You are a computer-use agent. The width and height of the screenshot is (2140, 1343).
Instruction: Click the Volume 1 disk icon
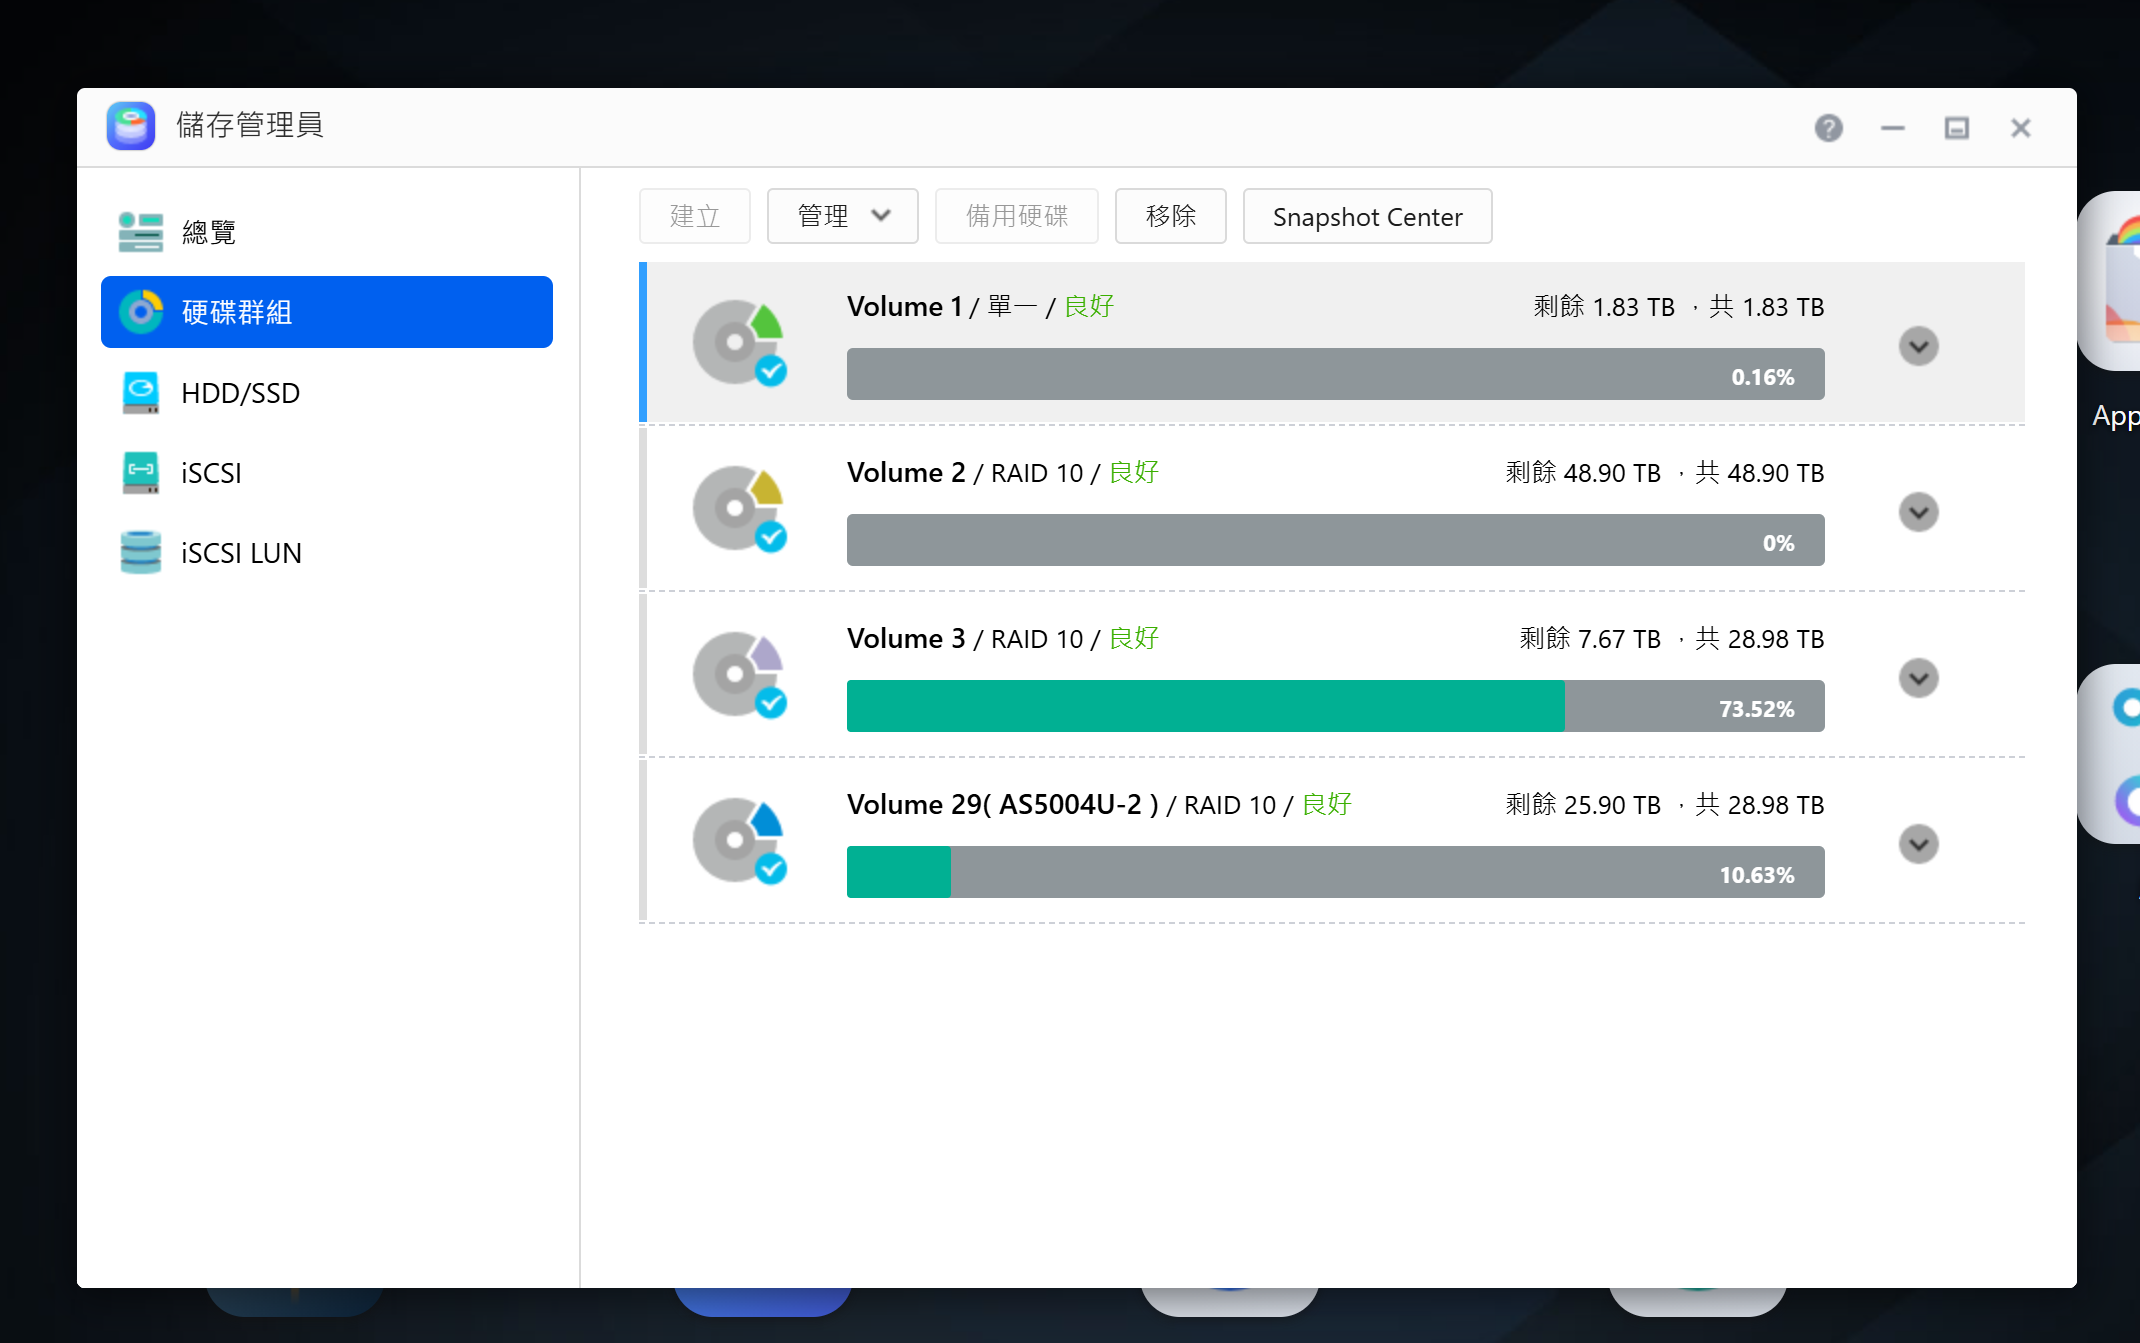[740, 343]
